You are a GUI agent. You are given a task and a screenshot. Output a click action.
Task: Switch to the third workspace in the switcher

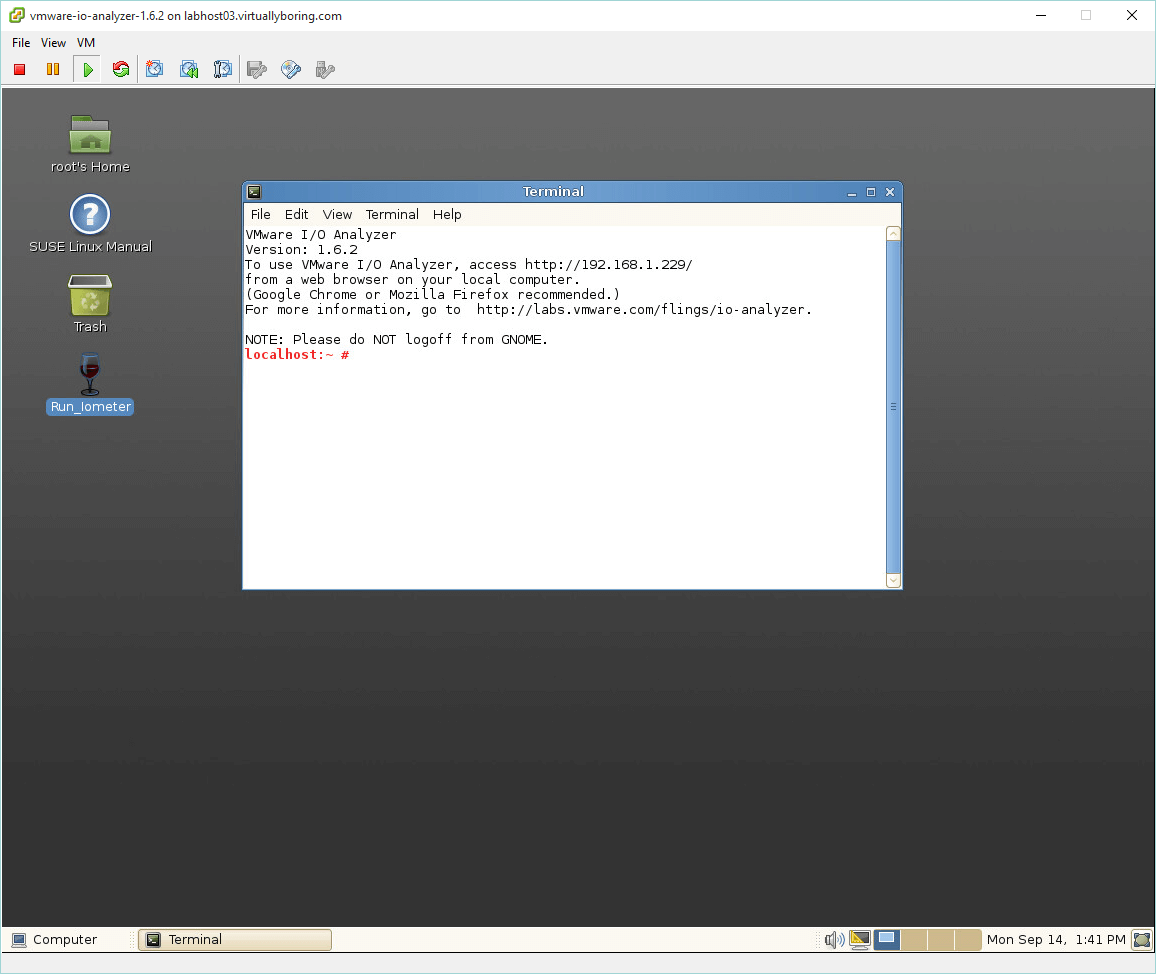point(941,939)
